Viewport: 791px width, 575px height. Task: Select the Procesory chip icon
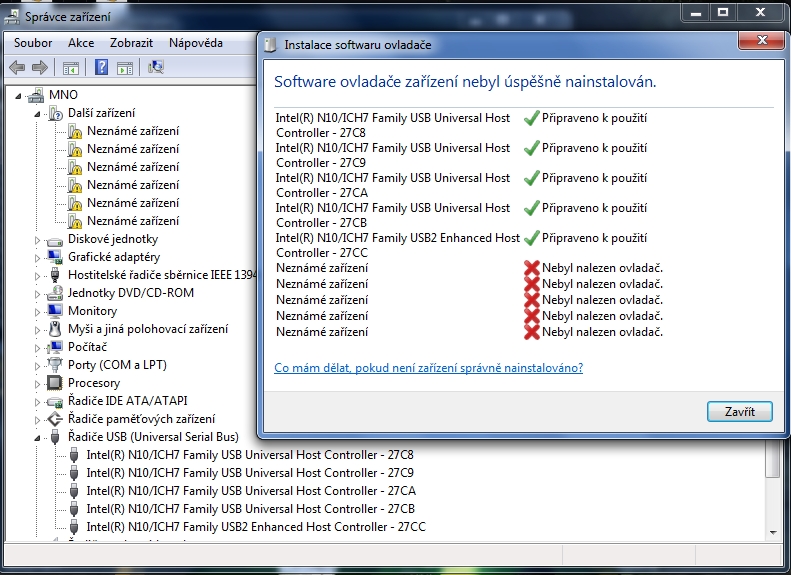click(54, 383)
